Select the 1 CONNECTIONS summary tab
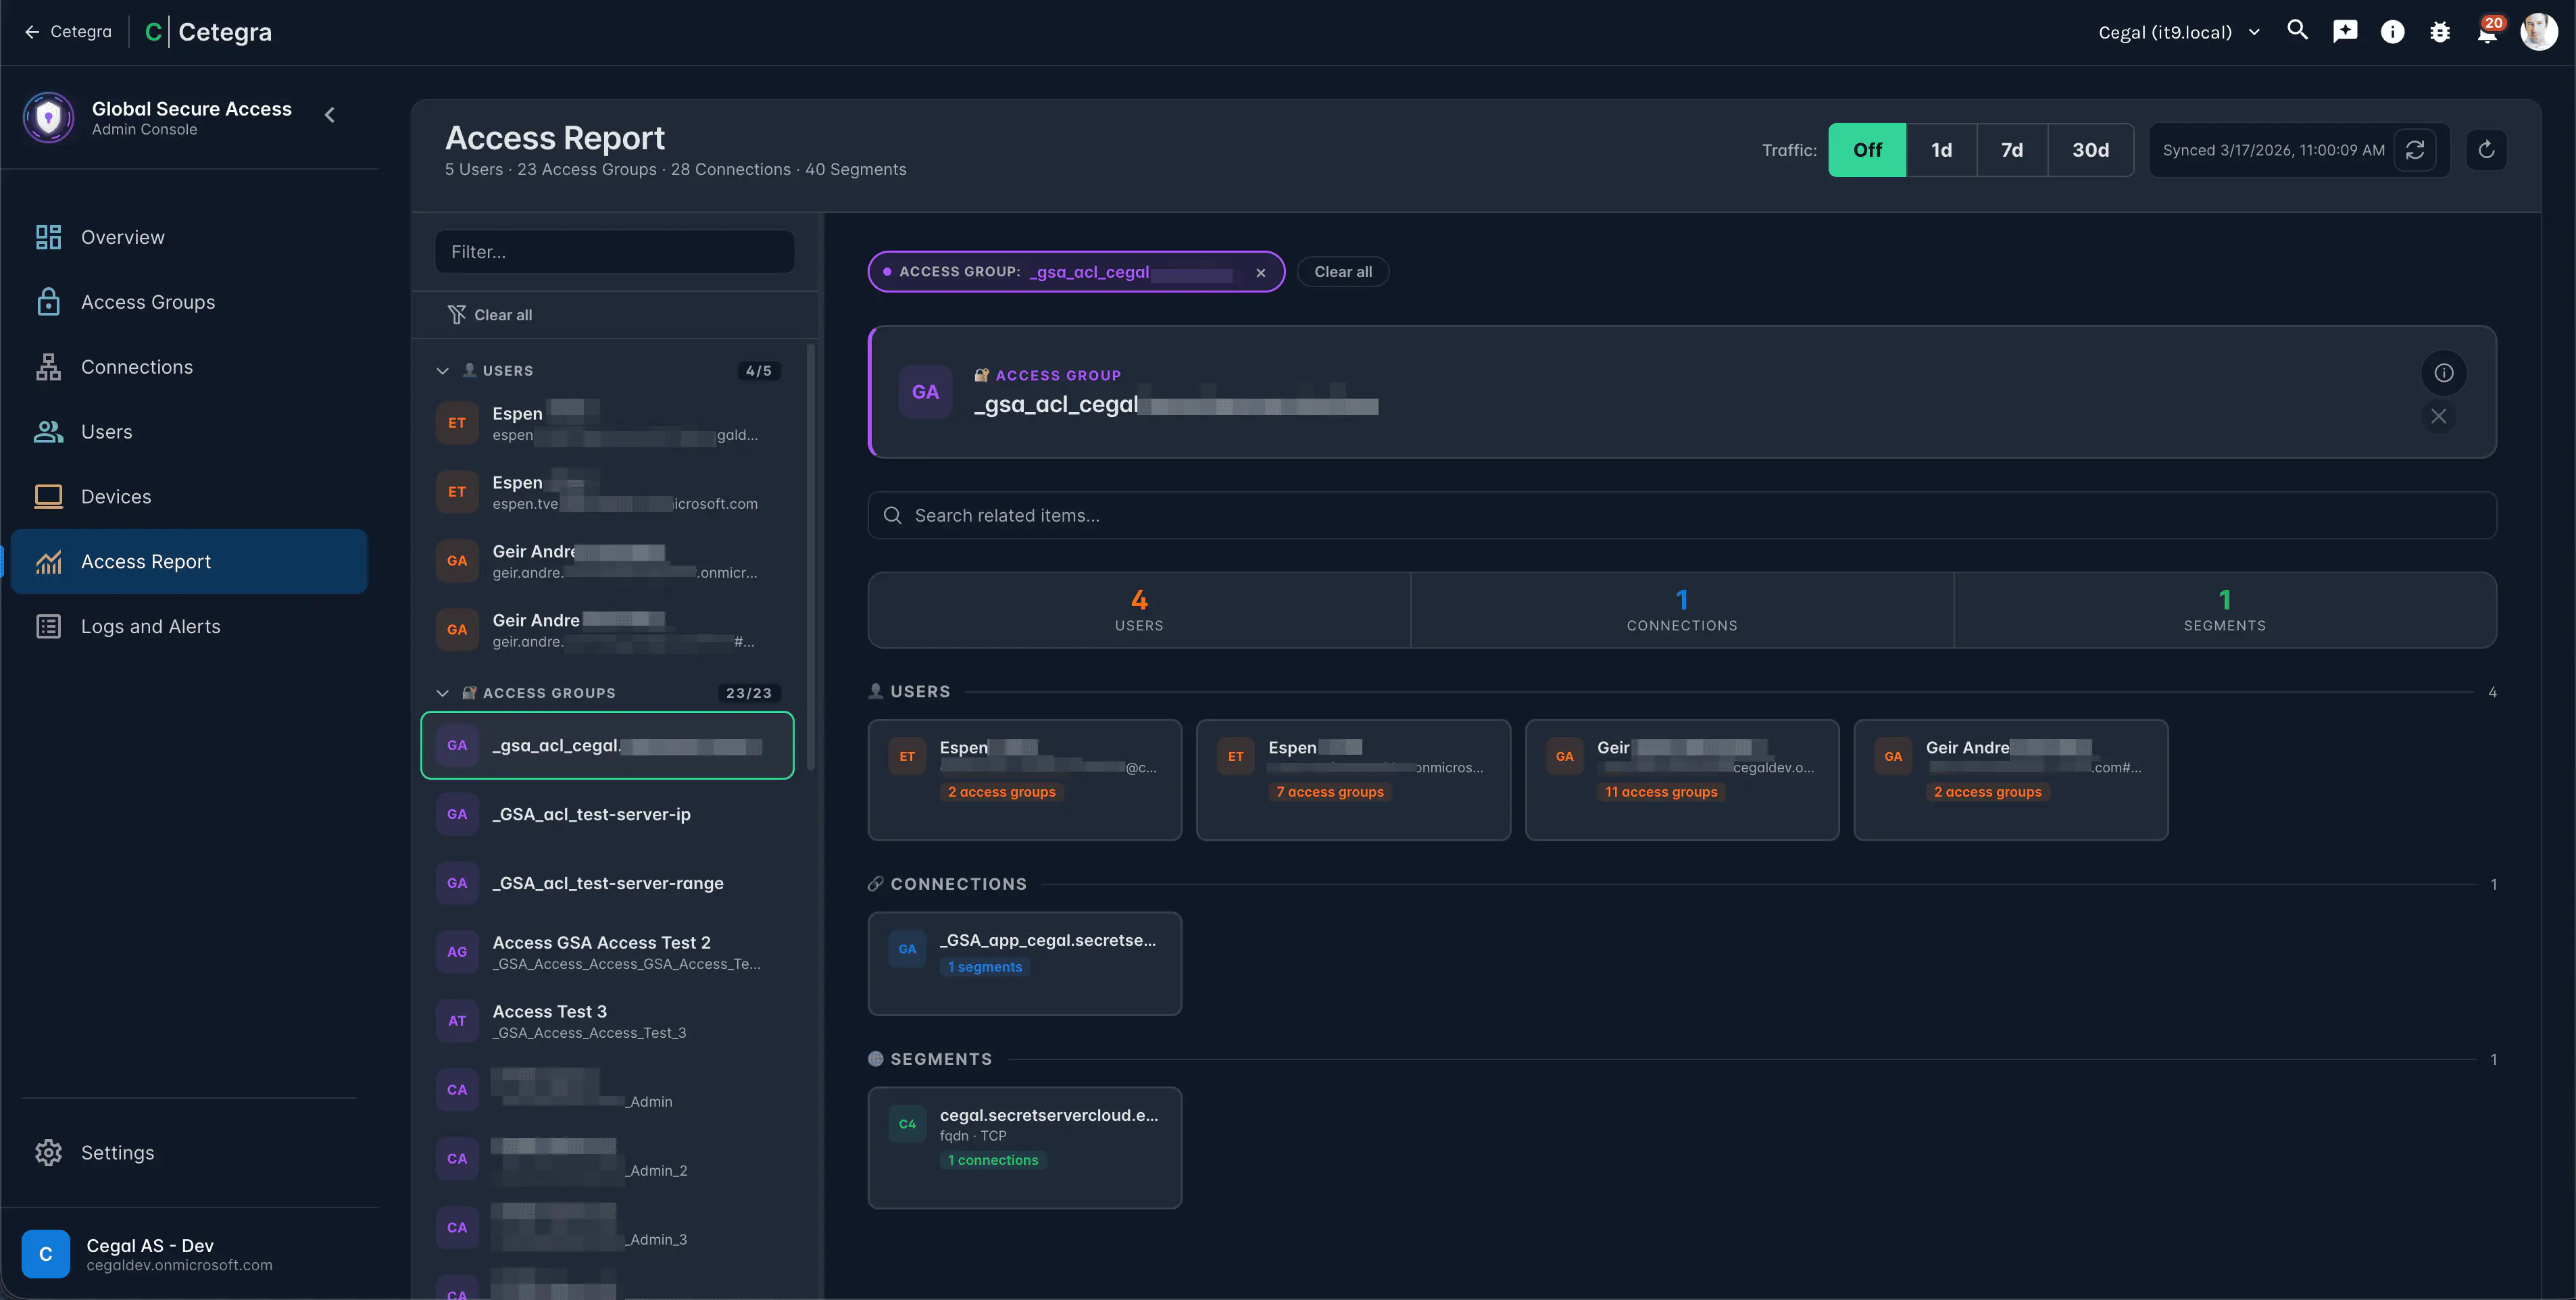Image resolution: width=2576 pixels, height=1300 pixels. point(1682,610)
